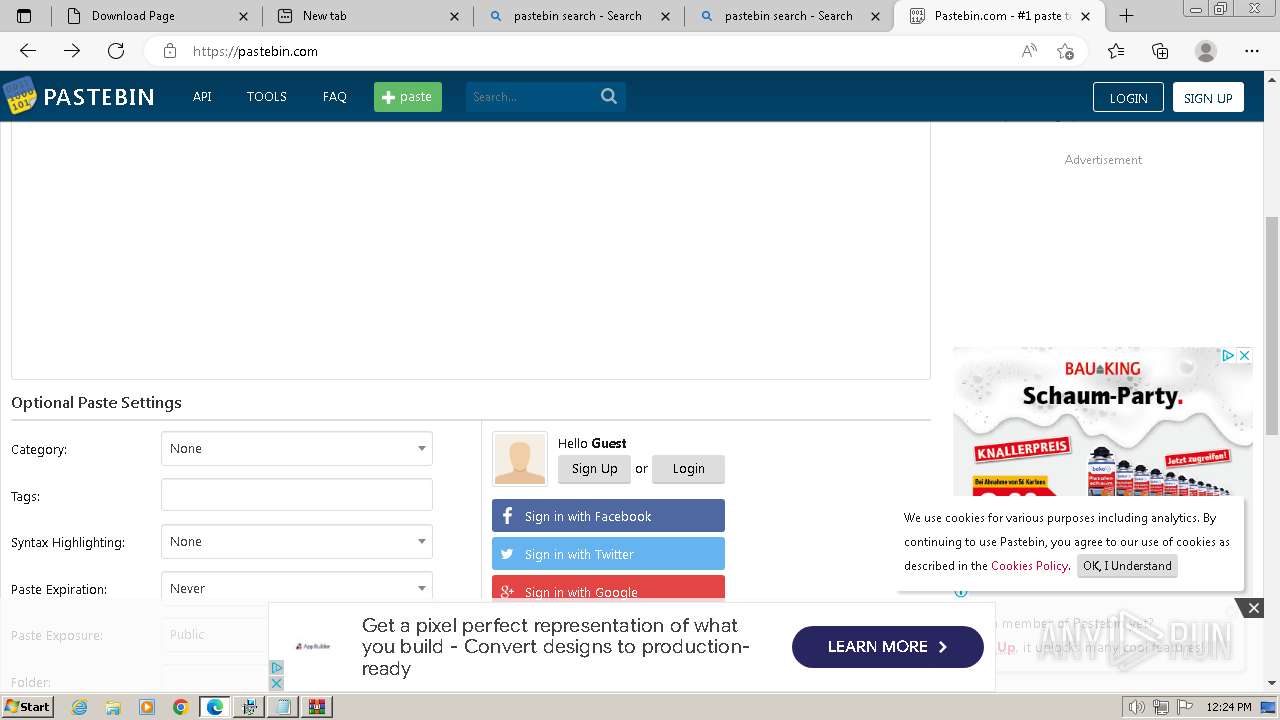
Task: Click the browser forward arrow
Action: [x=71, y=51]
